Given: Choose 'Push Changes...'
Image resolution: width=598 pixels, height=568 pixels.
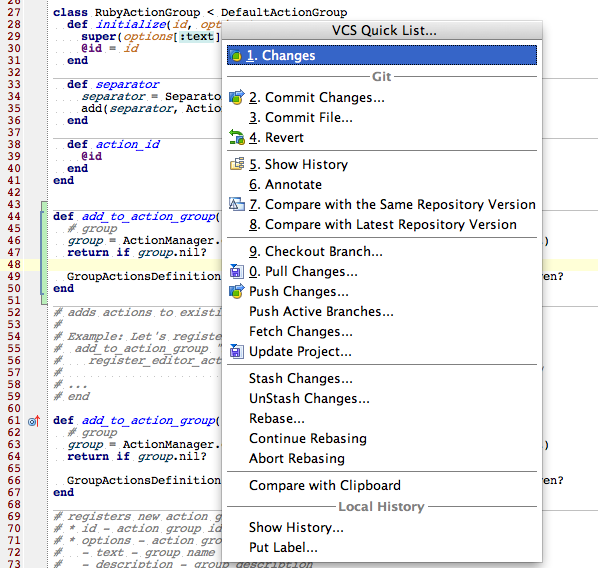Looking at the screenshot, I should (299, 292).
